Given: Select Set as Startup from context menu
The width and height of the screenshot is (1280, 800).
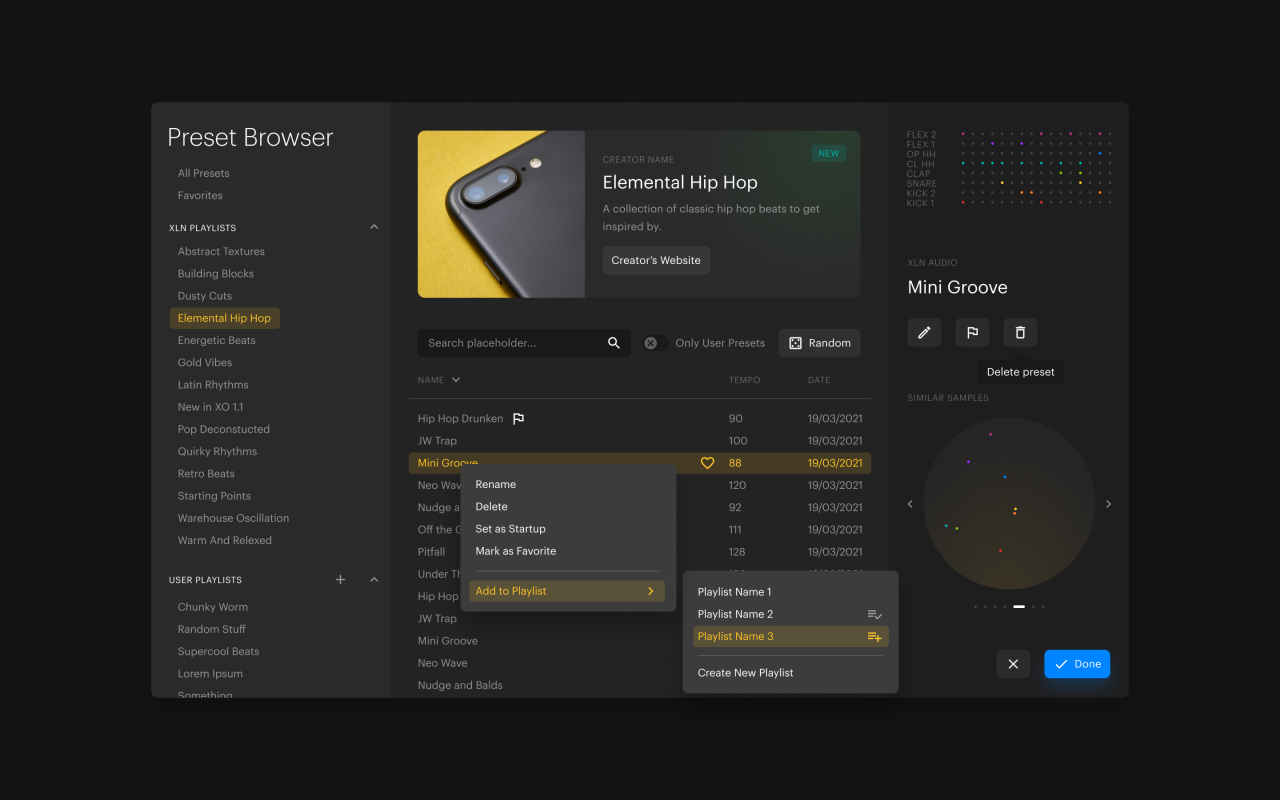Looking at the screenshot, I should pos(510,529).
